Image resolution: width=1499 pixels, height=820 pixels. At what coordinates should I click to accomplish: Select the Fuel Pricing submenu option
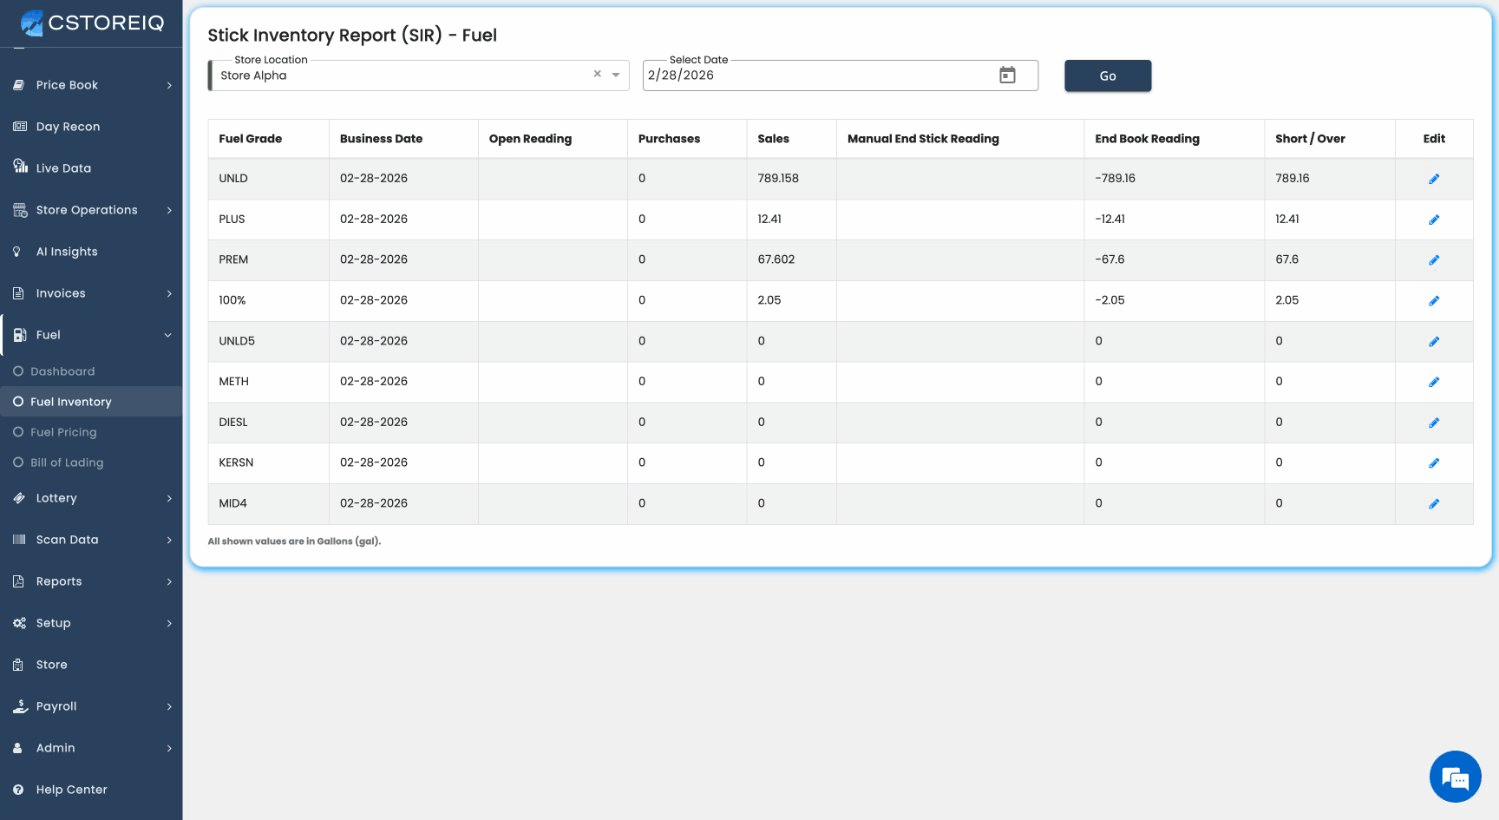(x=63, y=432)
